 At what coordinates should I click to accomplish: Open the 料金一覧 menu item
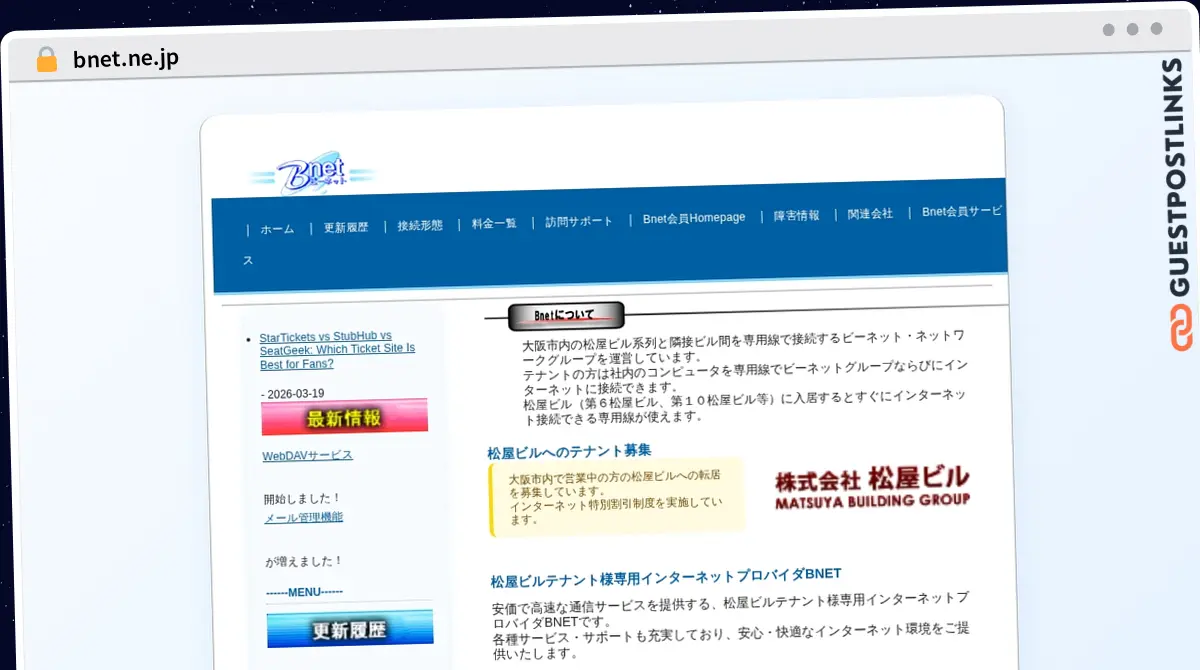(494, 223)
